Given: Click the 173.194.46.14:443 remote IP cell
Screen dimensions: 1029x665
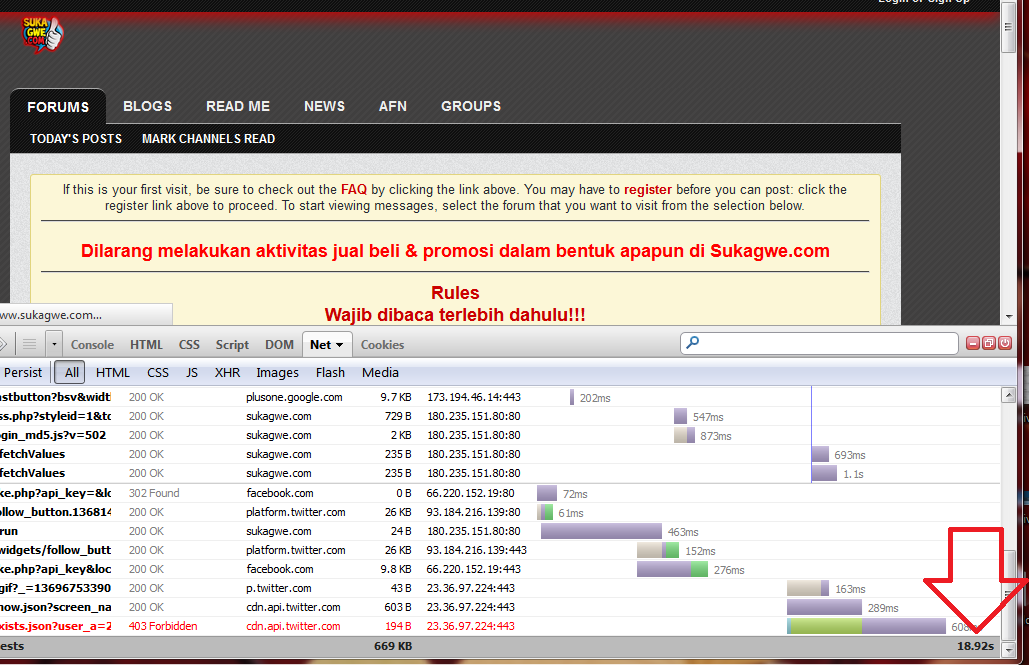Looking at the screenshot, I should [474, 397].
